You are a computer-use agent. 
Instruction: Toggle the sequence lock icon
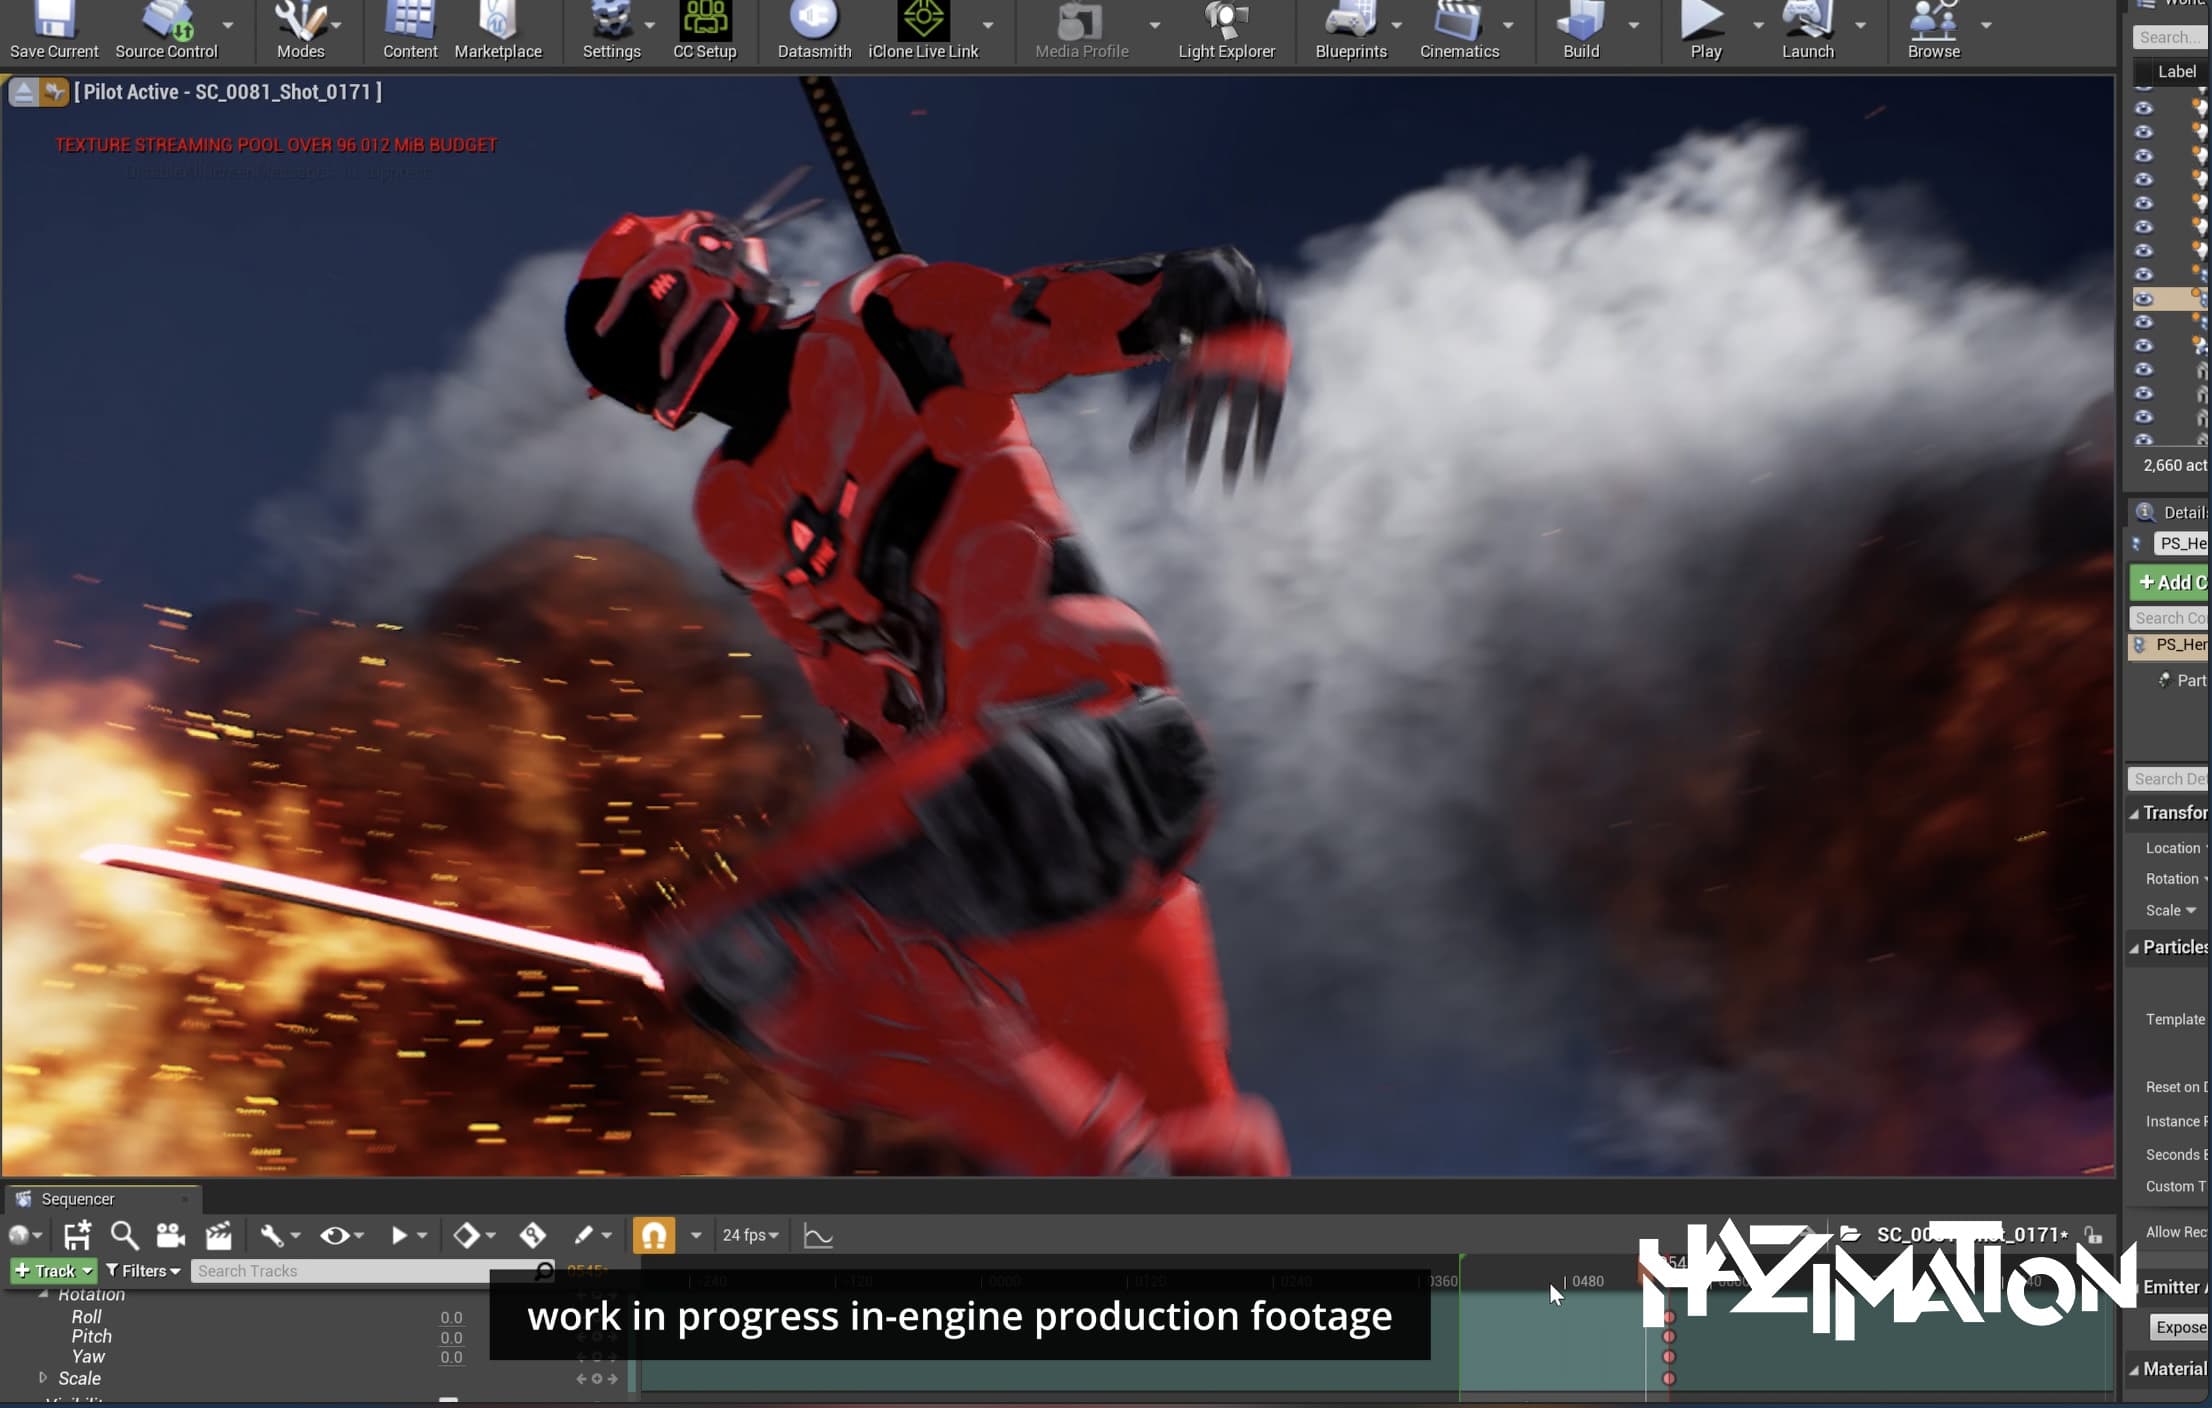[x=2092, y=1234]
